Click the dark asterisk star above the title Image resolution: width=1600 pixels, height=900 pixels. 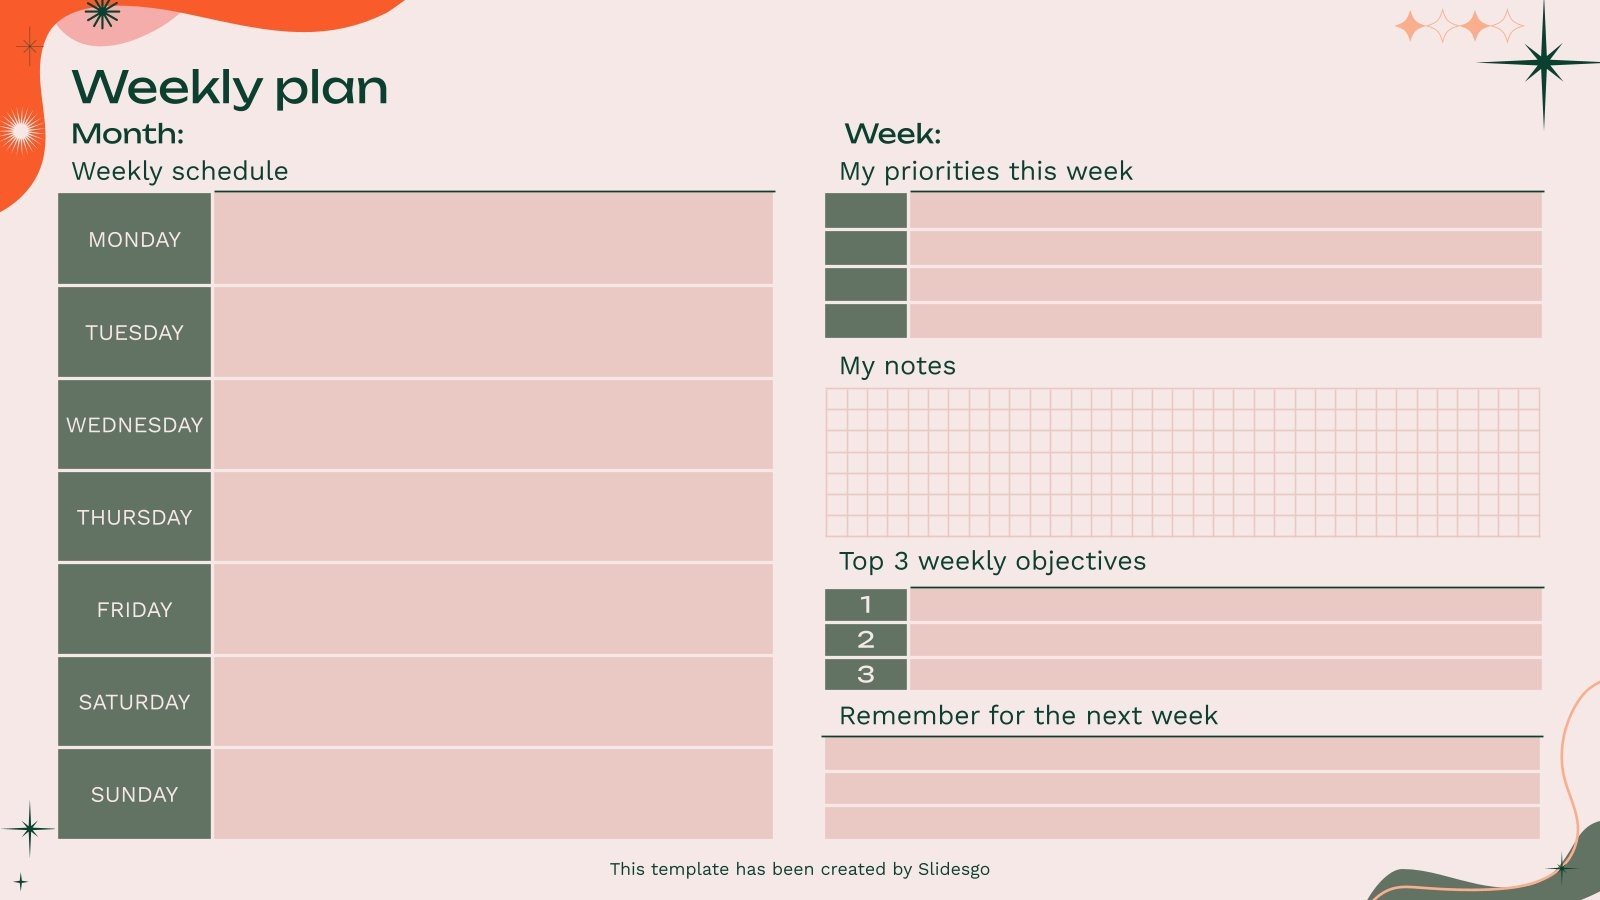102,12
